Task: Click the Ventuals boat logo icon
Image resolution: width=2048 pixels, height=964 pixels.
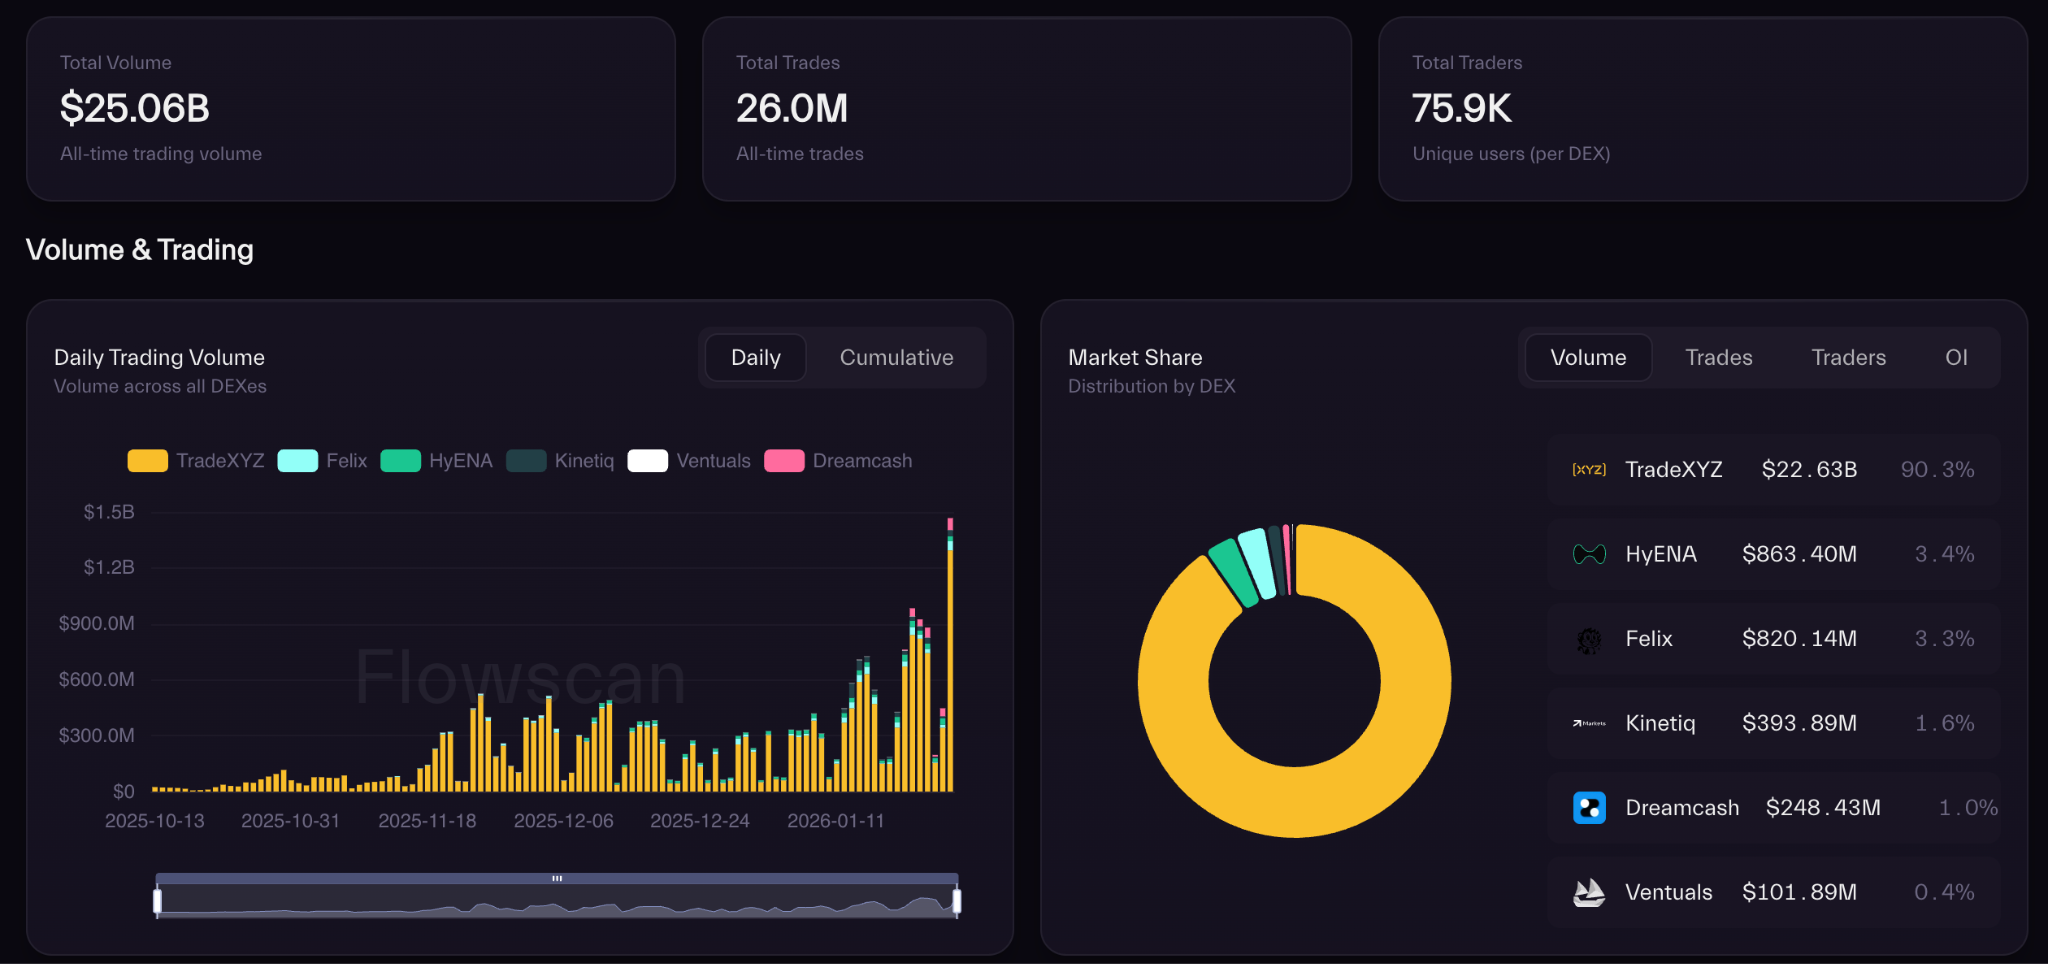Action: point(1589,891)
